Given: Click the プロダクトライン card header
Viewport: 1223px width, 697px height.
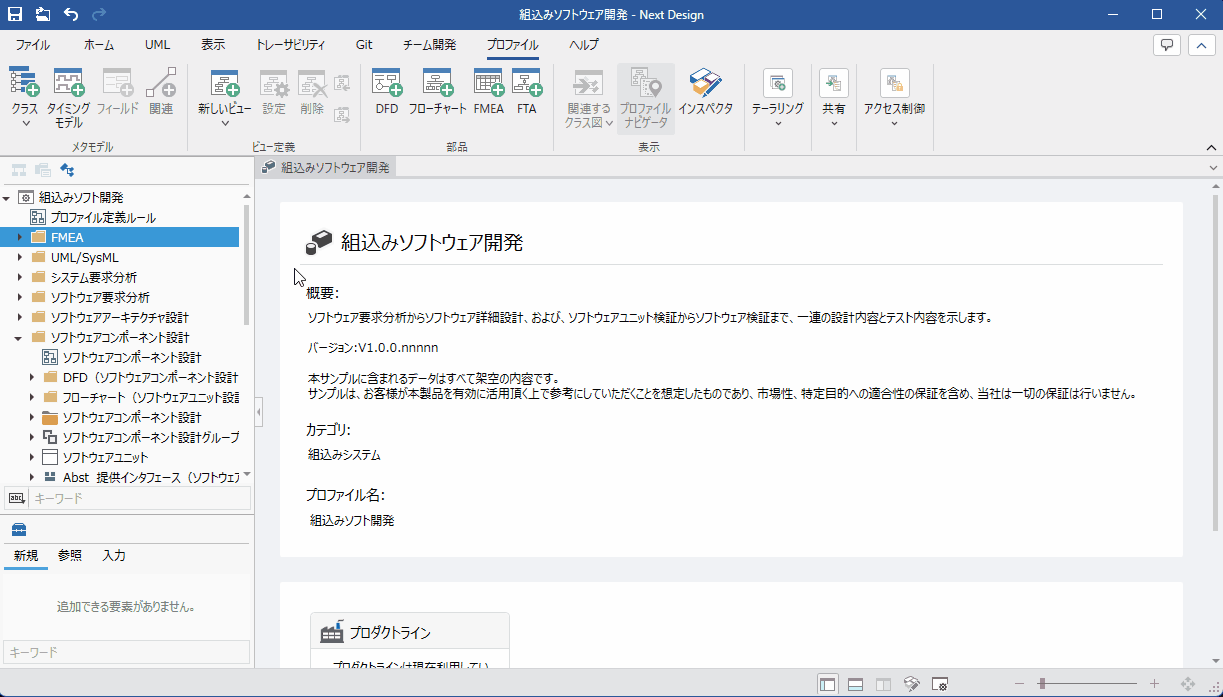Looking at the screenshot, I should click(x=410, y=633).
